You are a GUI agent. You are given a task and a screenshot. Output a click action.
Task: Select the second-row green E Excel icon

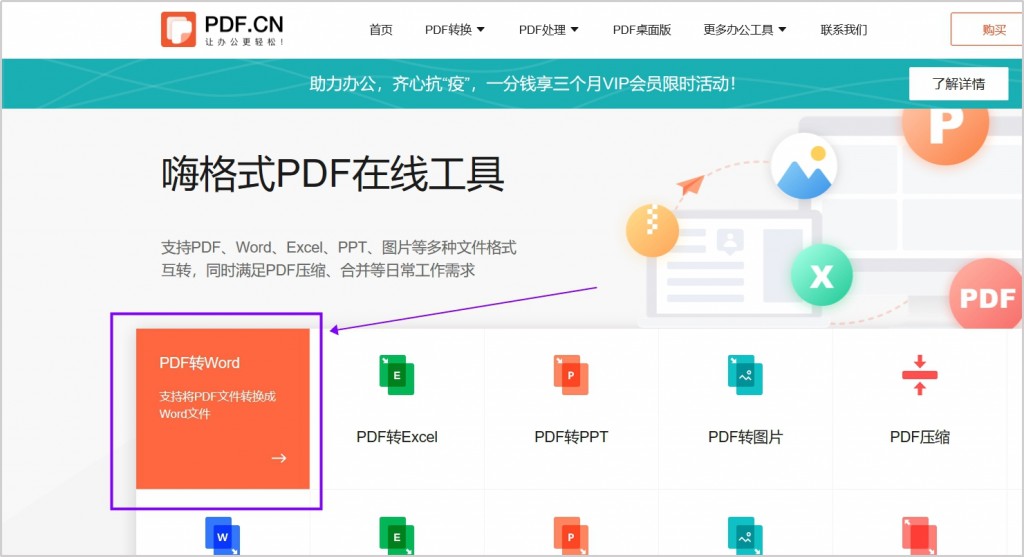pyautogui.click(x=396, y=536)
